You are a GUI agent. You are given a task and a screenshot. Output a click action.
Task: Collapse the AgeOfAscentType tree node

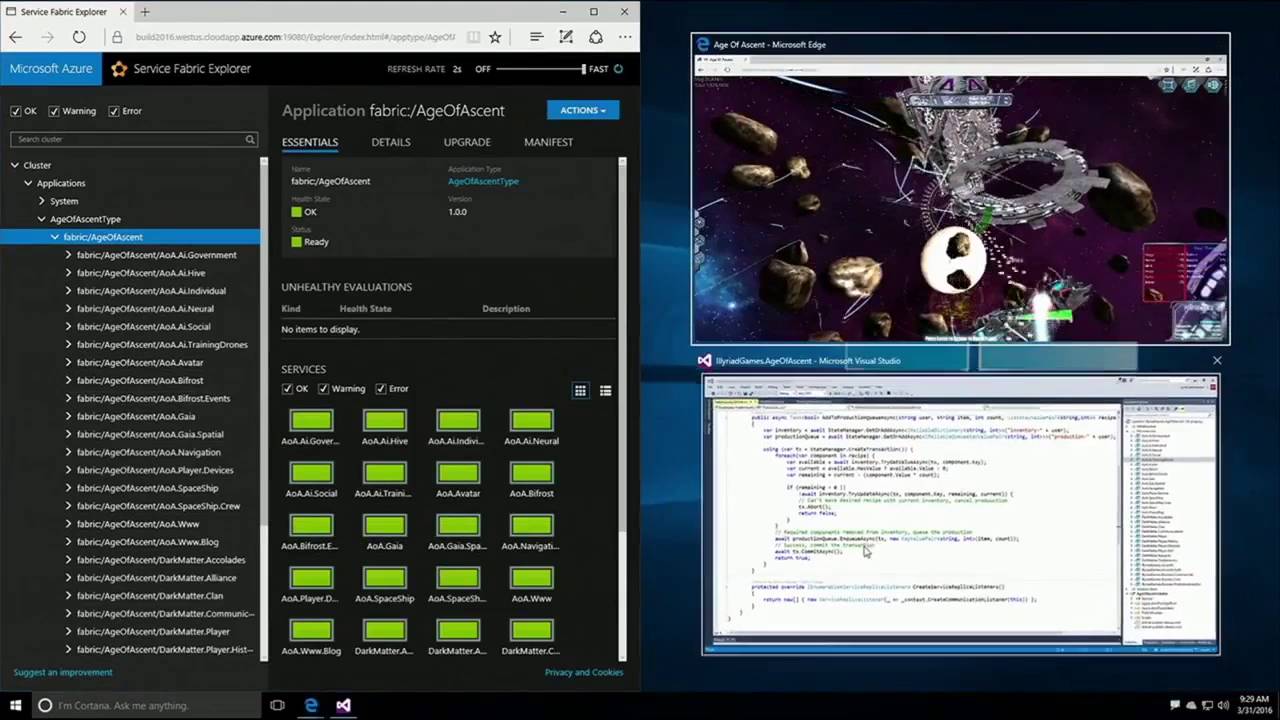42,219
